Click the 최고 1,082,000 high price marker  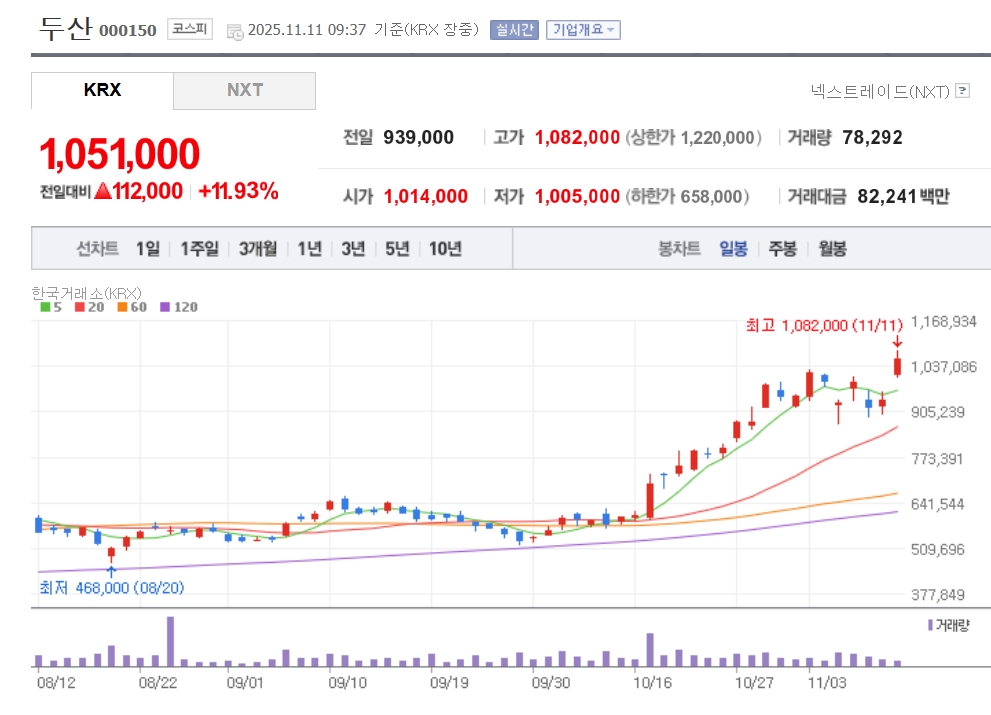click(x=824, y=325)
